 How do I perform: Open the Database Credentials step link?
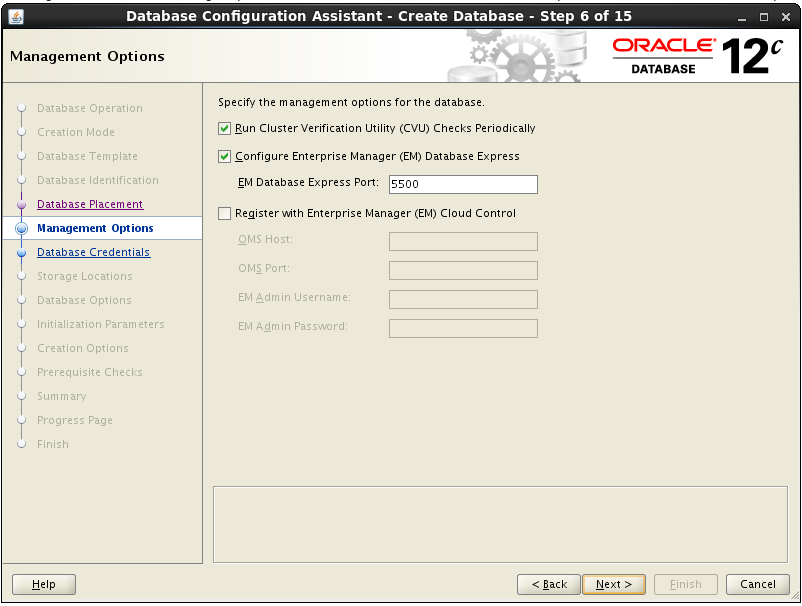point(94,252)
